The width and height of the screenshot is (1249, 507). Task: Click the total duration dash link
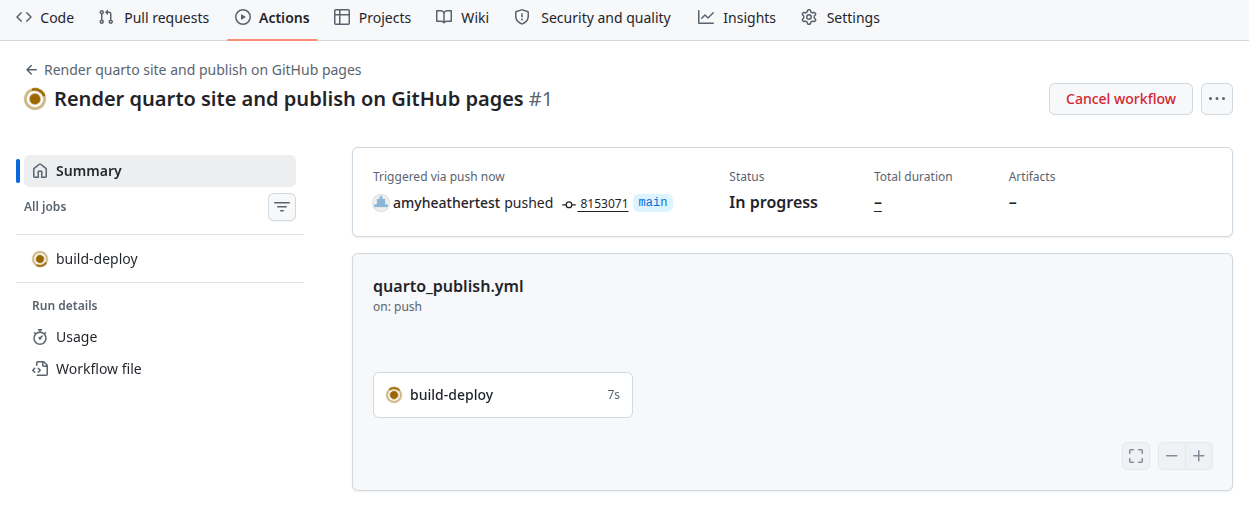coord(878,203)
